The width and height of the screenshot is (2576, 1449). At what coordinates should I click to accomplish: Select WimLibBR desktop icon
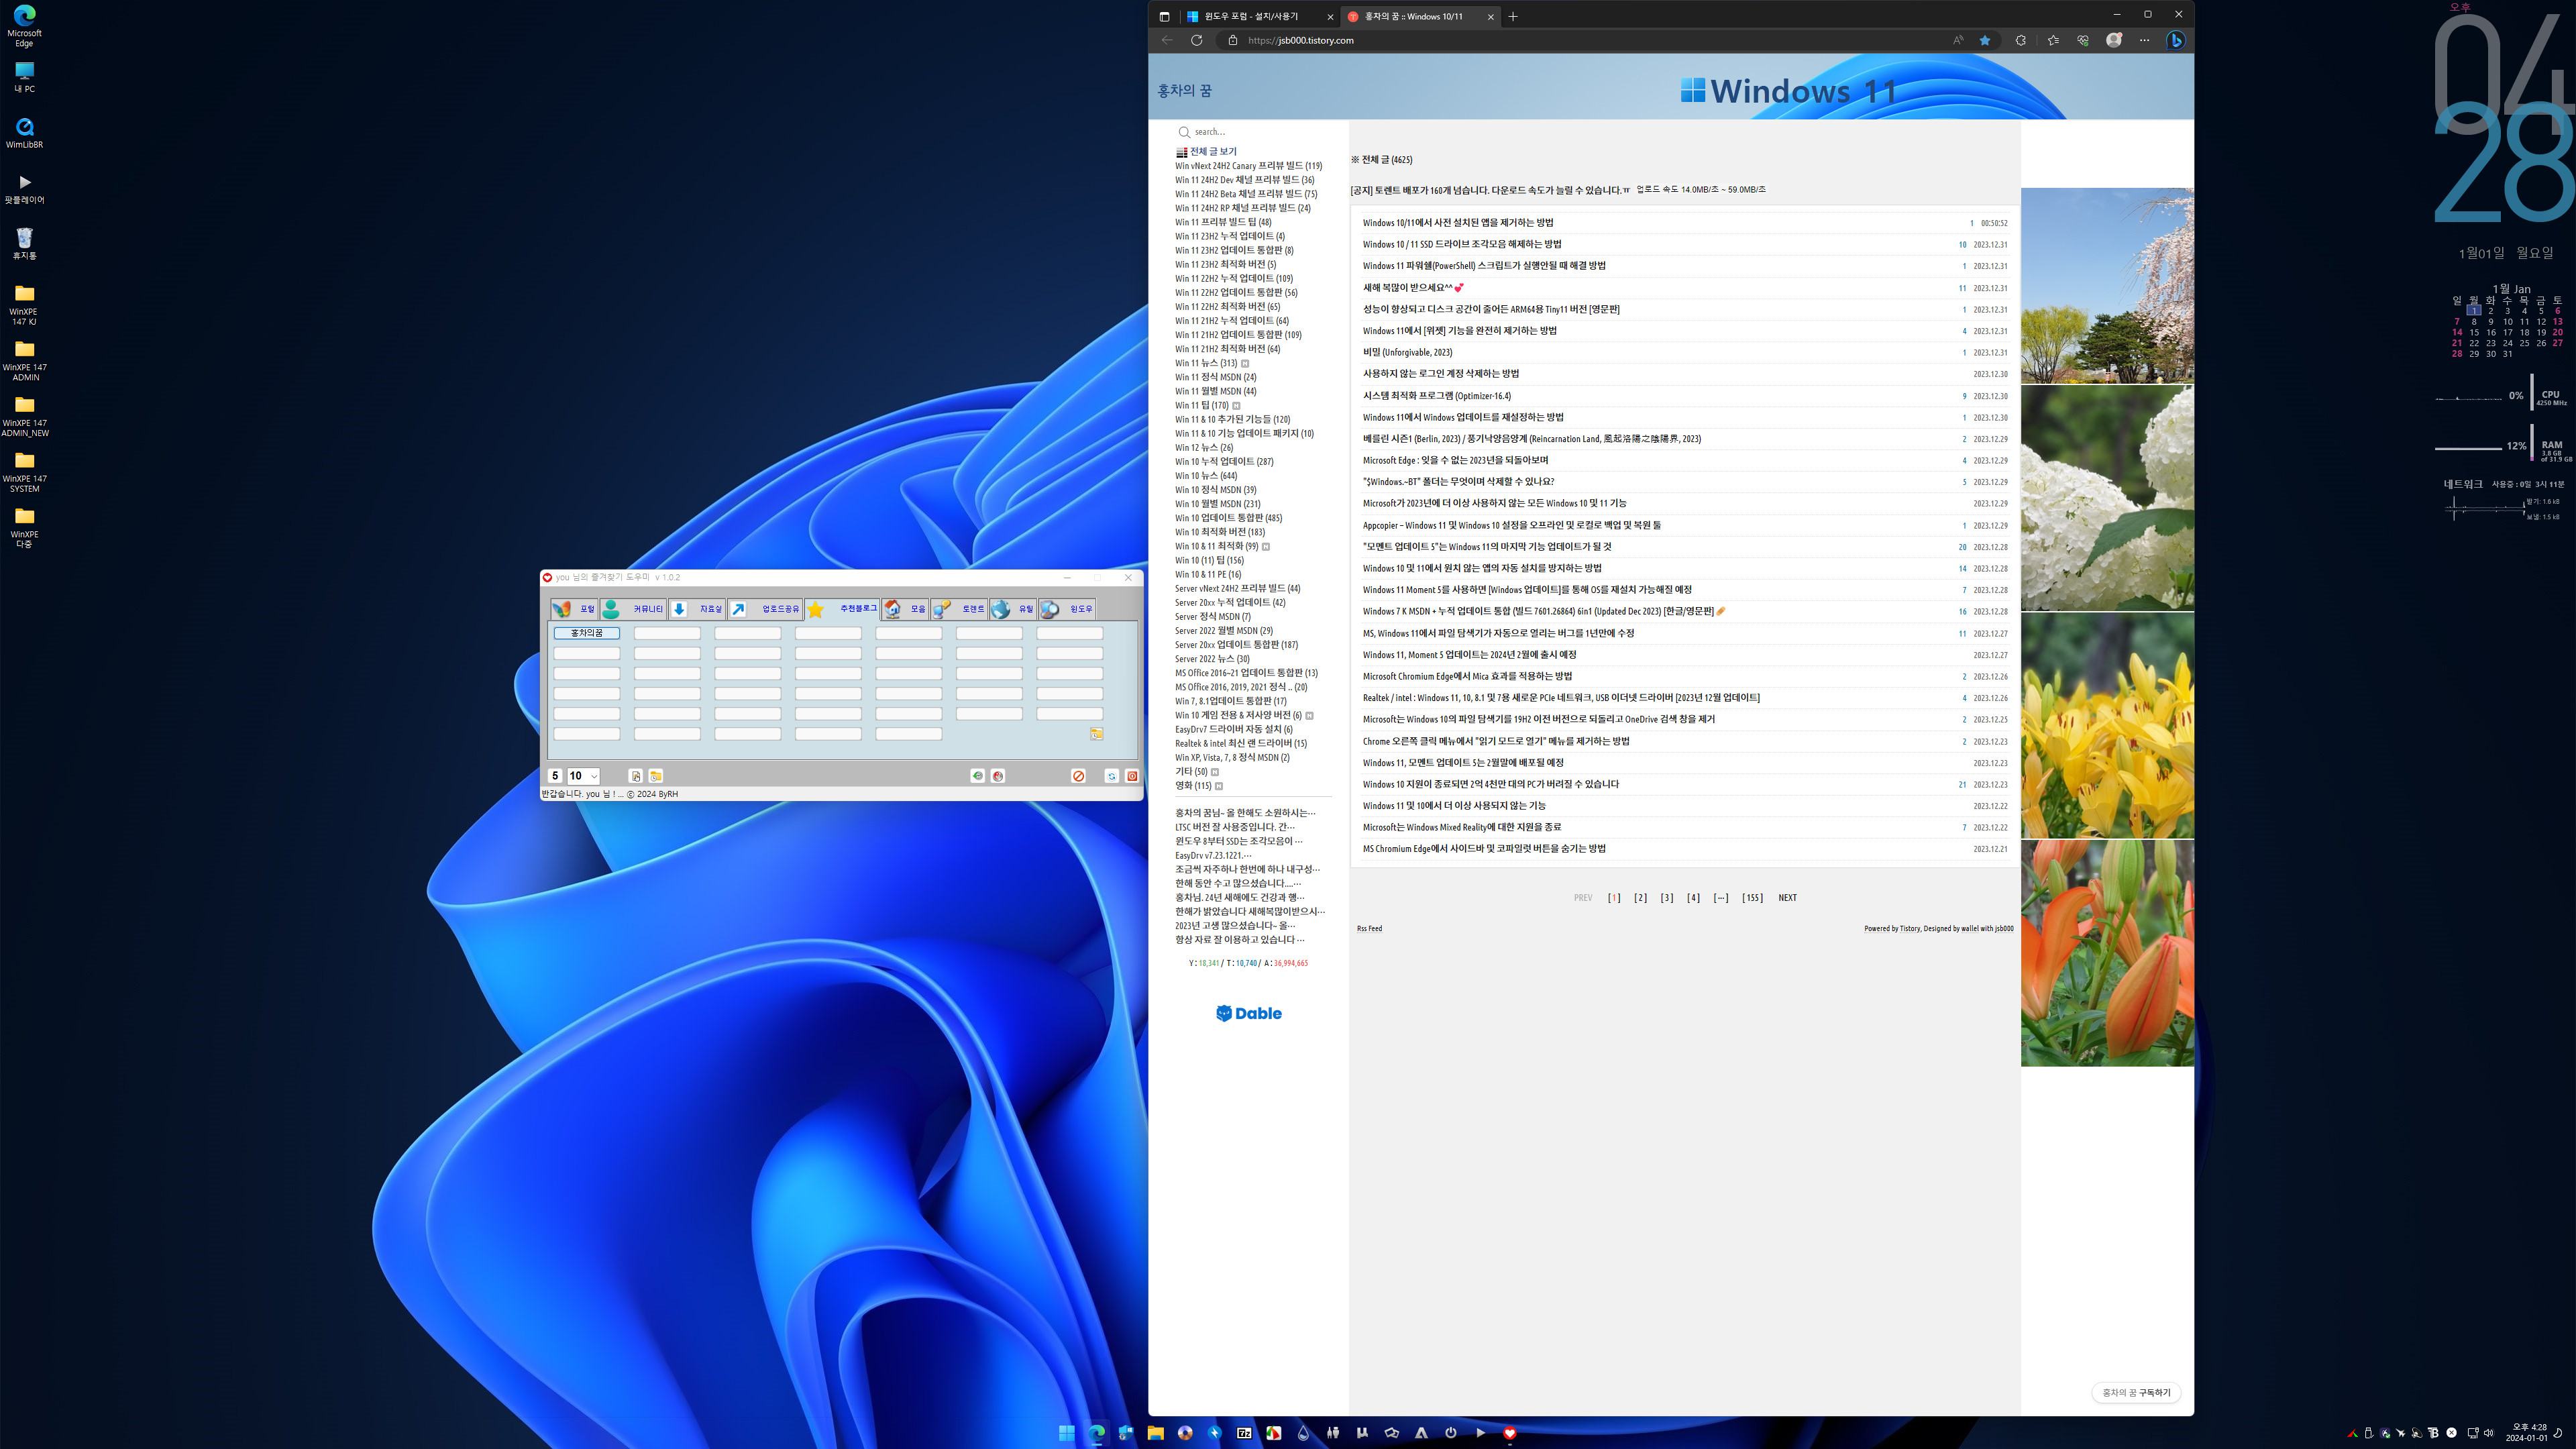pos(24,133)
